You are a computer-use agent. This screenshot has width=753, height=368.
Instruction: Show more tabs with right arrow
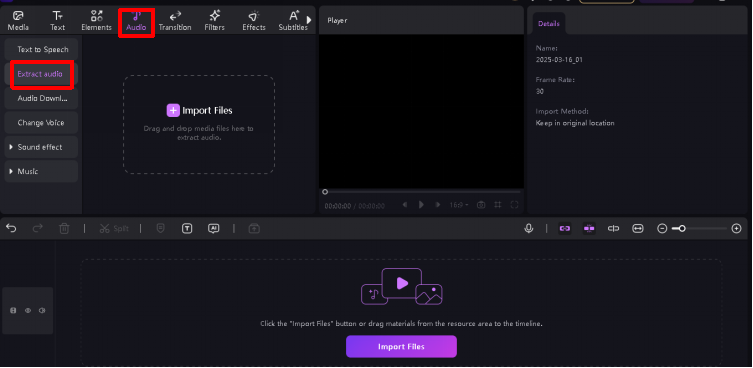coord(309,20)
